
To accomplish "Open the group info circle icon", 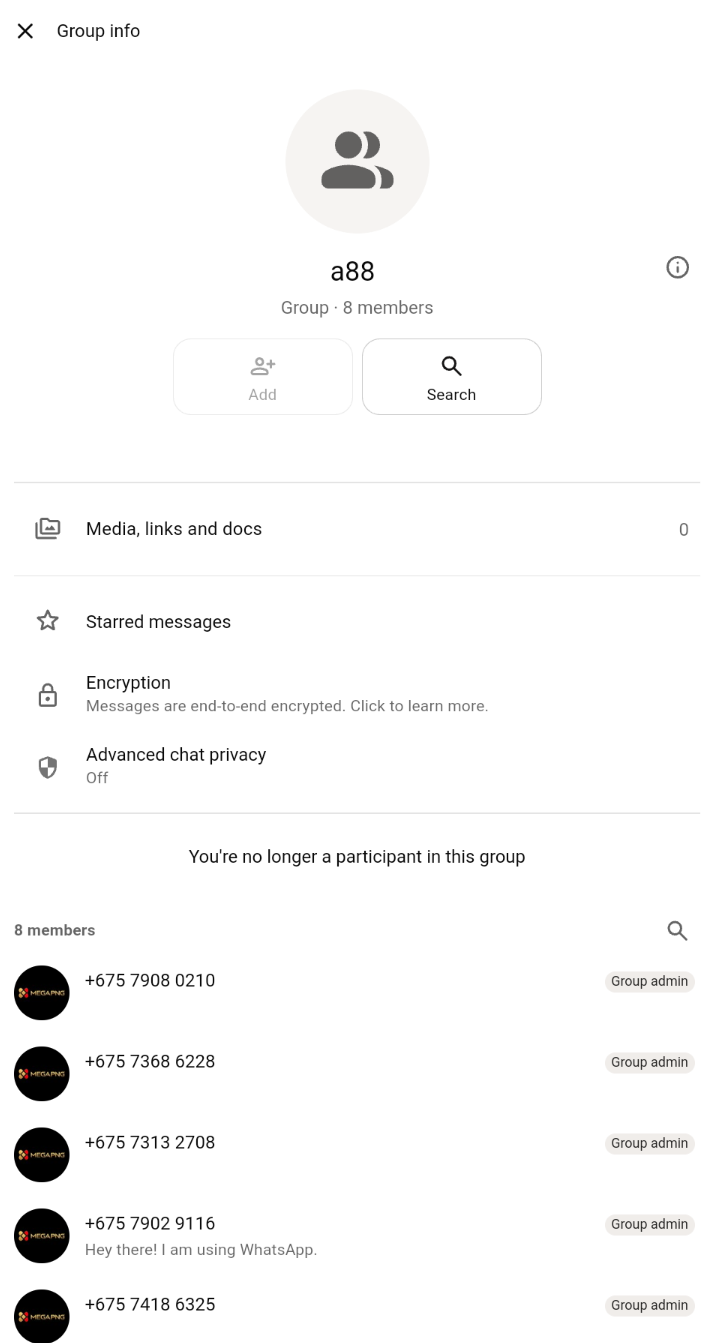I will click(x=677, y=267).
